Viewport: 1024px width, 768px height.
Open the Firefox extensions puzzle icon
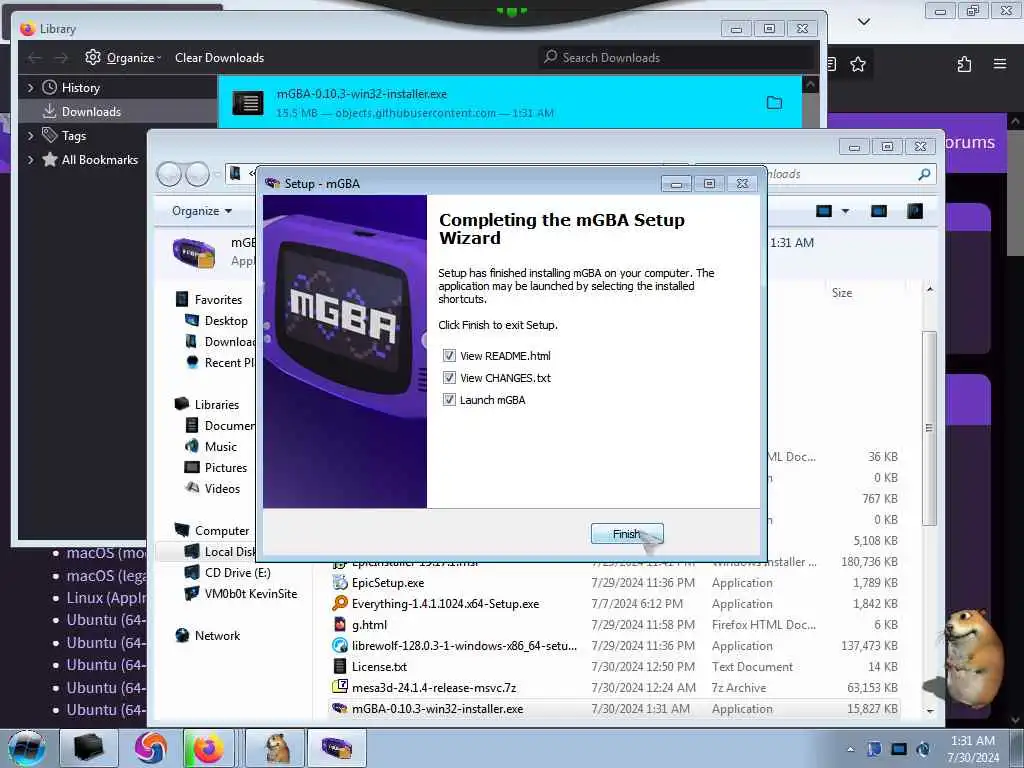click(964, 64)
